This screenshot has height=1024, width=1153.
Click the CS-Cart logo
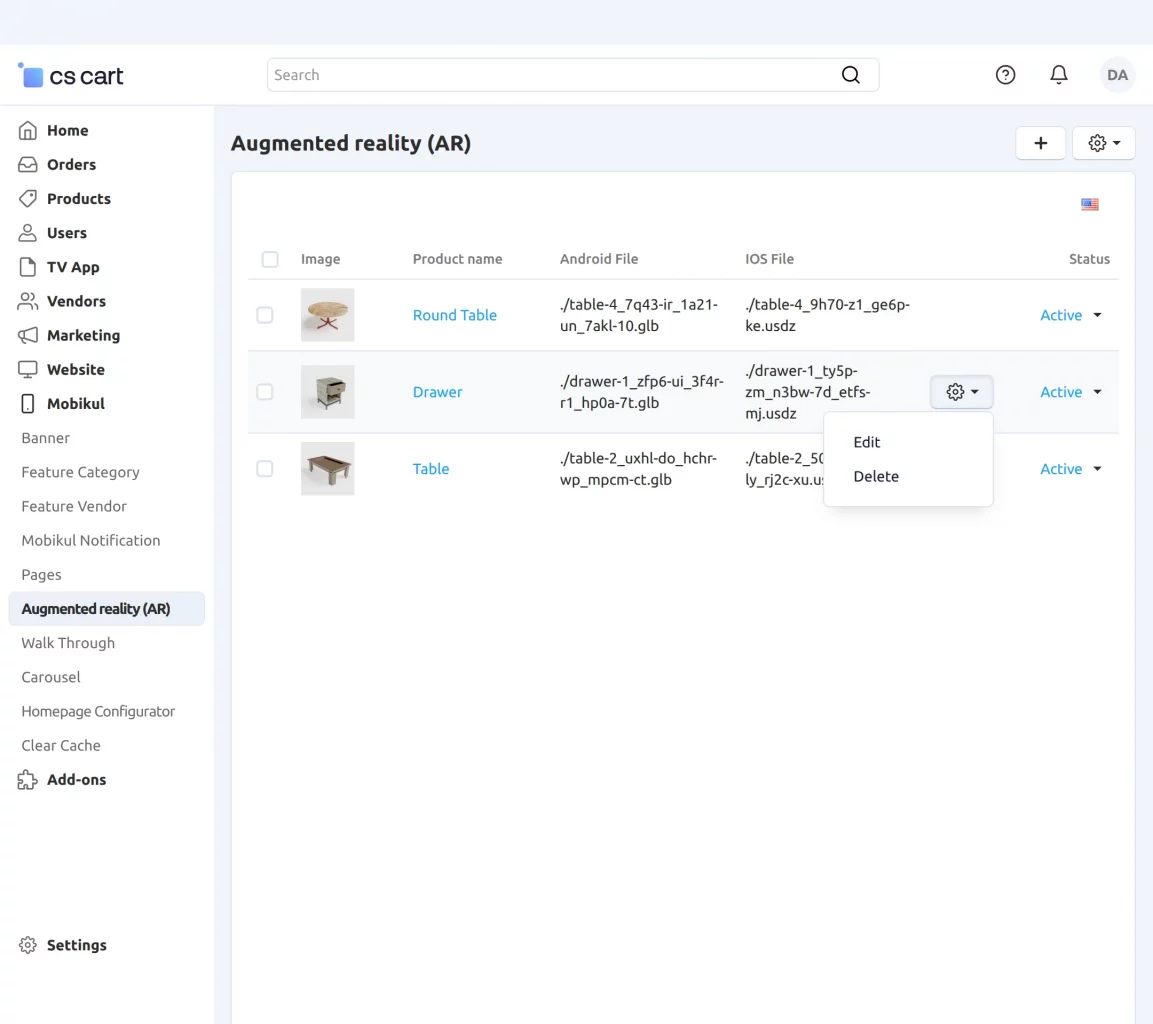[71, 75]
